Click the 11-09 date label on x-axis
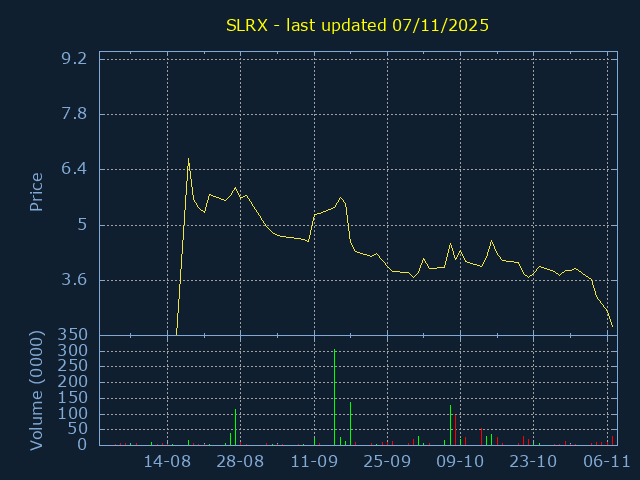The width and height of the screenshot is (640, 480). (314, 462)
